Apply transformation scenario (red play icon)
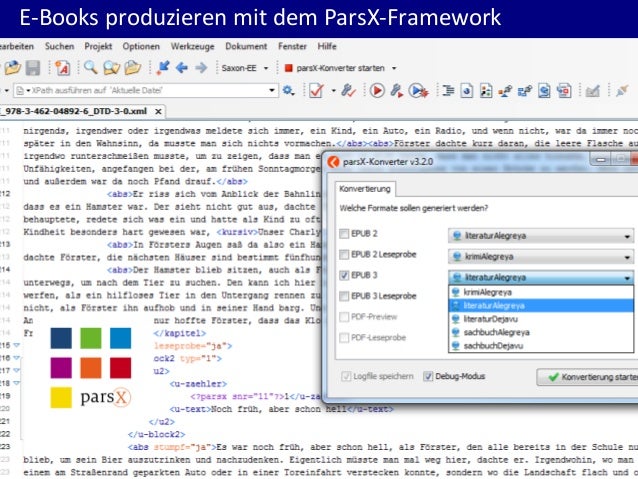Viewport: 638px width, 479px height. 377,90
